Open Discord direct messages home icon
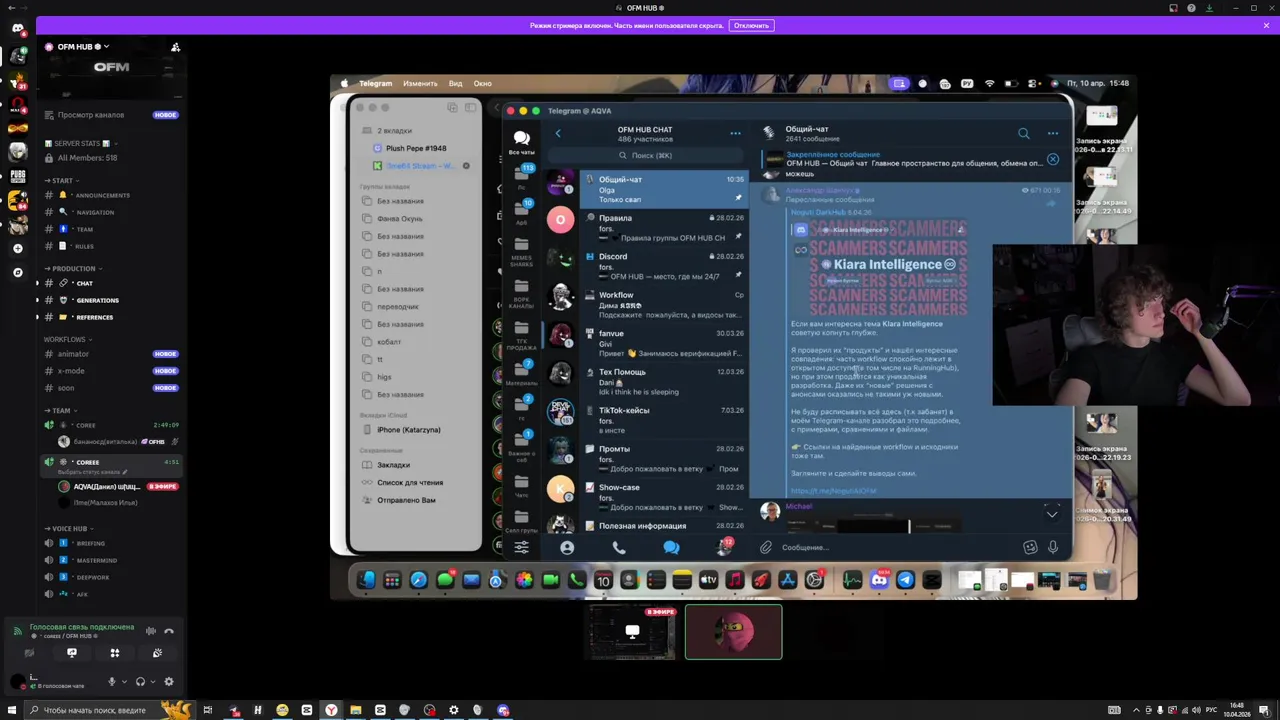 click(17, 29)
